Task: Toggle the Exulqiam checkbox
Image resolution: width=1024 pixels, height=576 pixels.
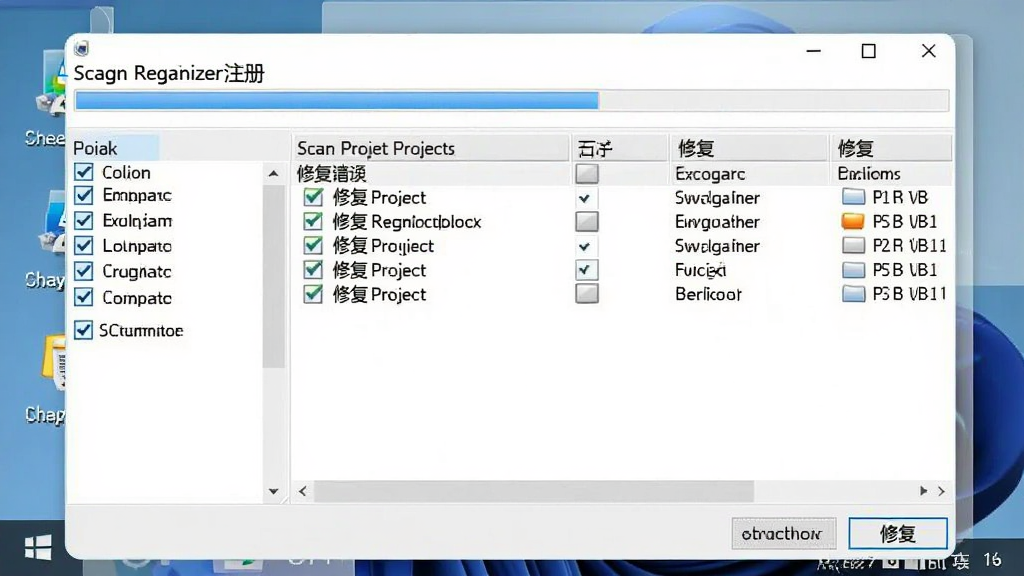Action: point(84,220)
